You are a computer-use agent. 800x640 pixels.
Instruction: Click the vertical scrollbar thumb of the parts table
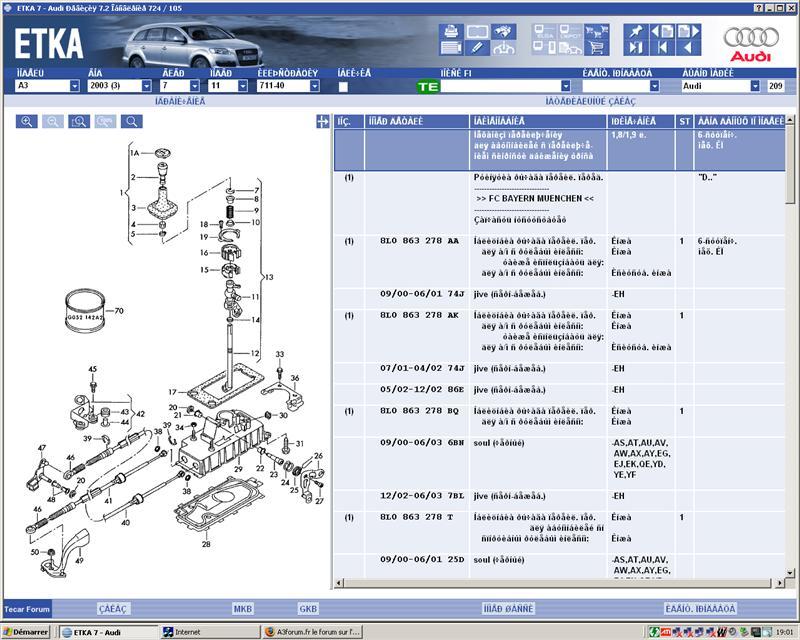(790, 163)
